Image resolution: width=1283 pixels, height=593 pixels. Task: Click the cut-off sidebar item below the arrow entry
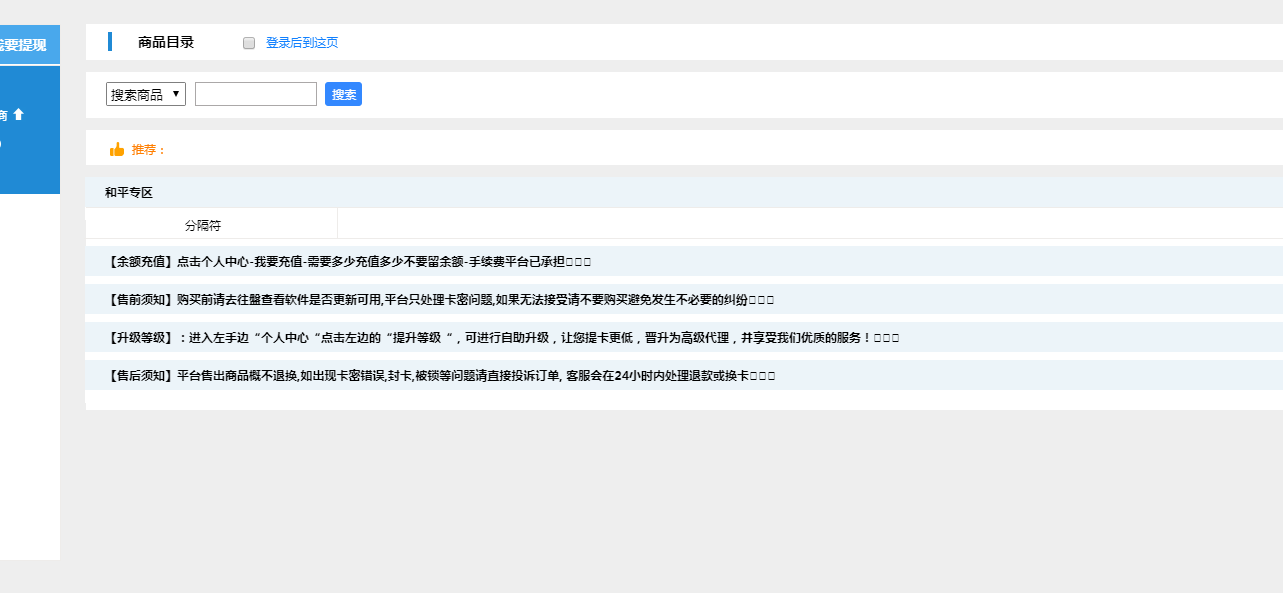[x=3, y=144]
